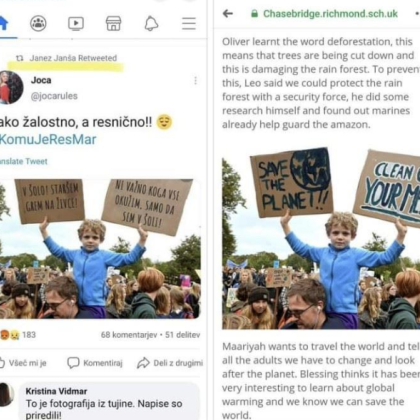The height and width of the screenshot is (420, 420).
Task: Open the Marketplace storefront icon
Action: 113,23
